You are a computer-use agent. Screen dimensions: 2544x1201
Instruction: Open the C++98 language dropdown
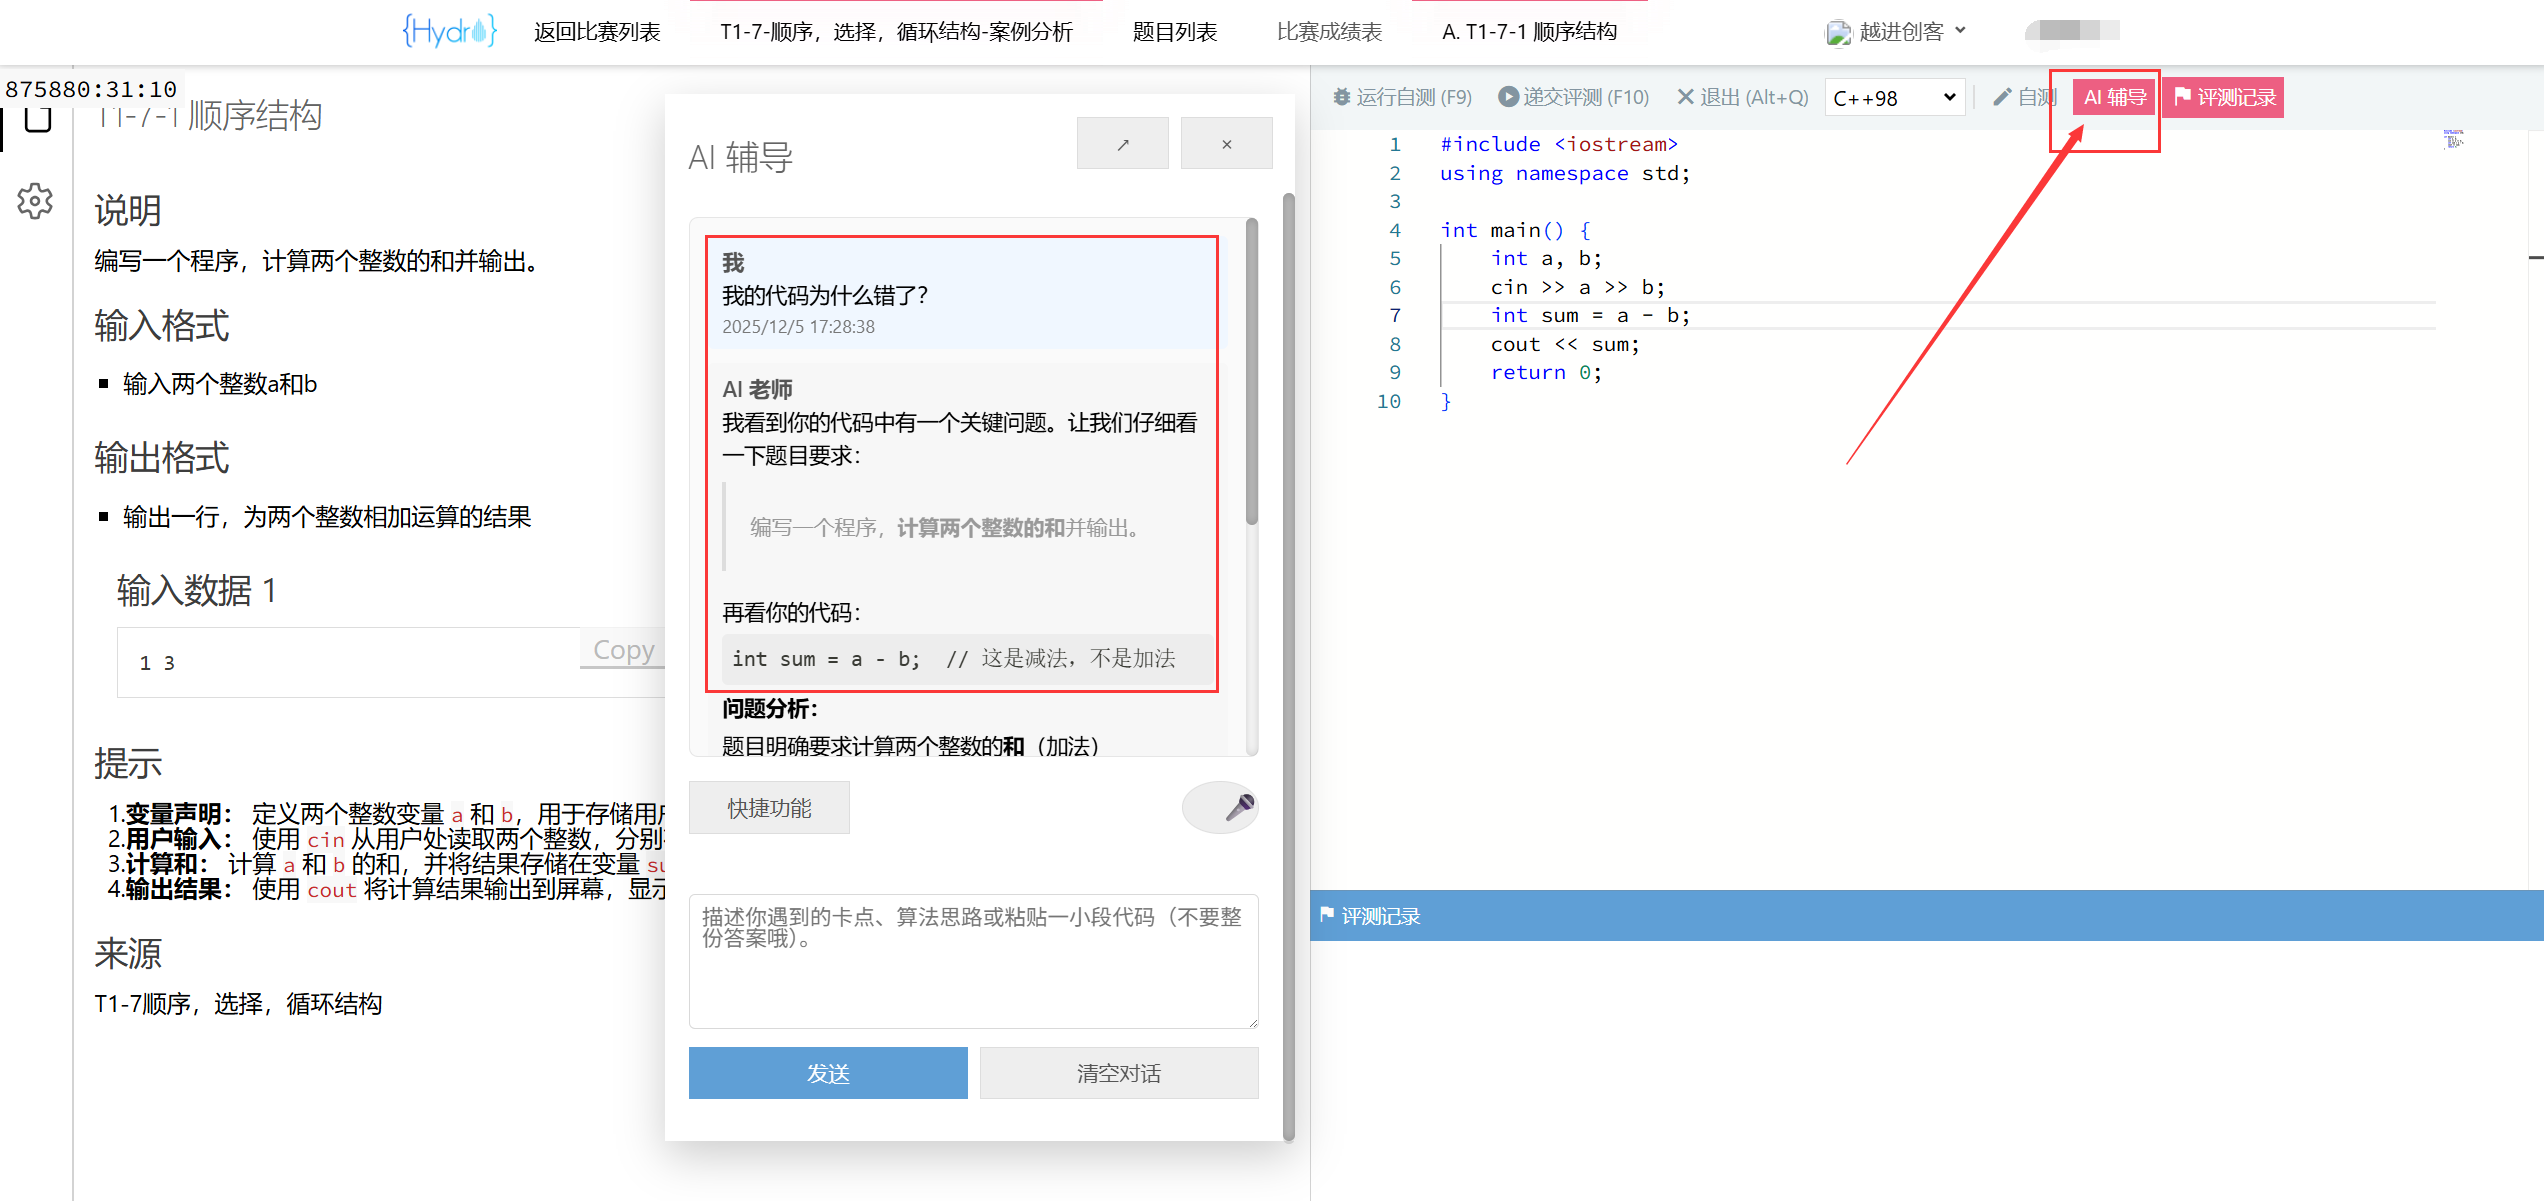tap(1894, 98)
